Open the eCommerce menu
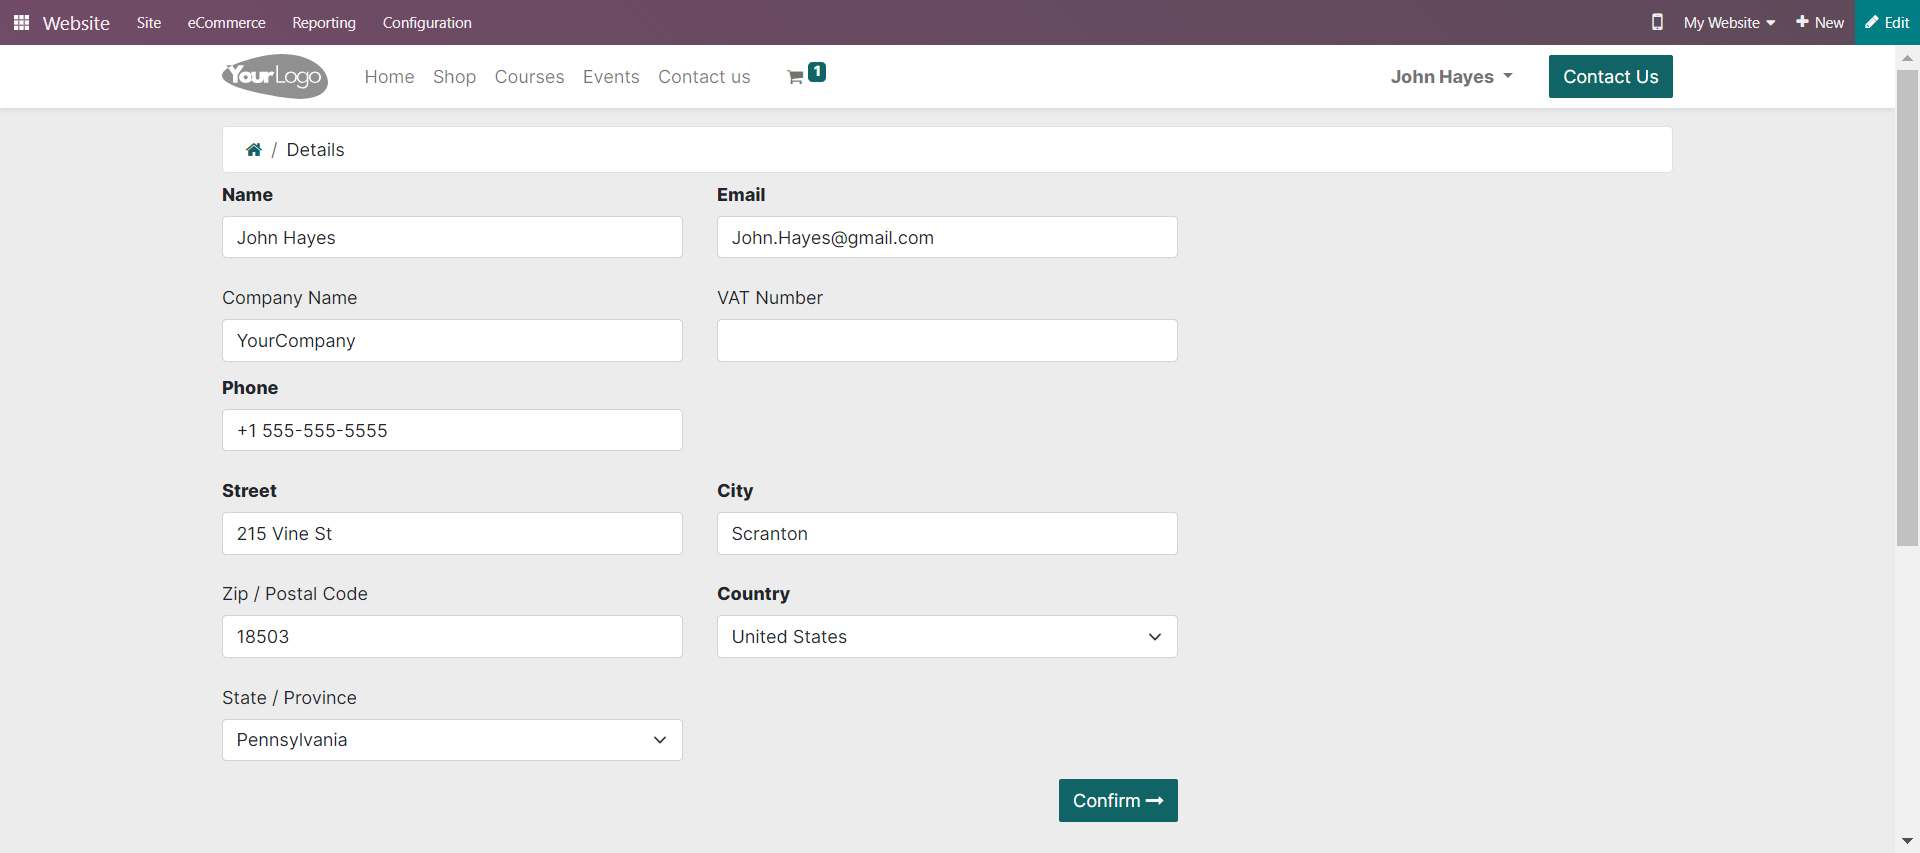The image size is (1920, 853). [x=227, y=22]
